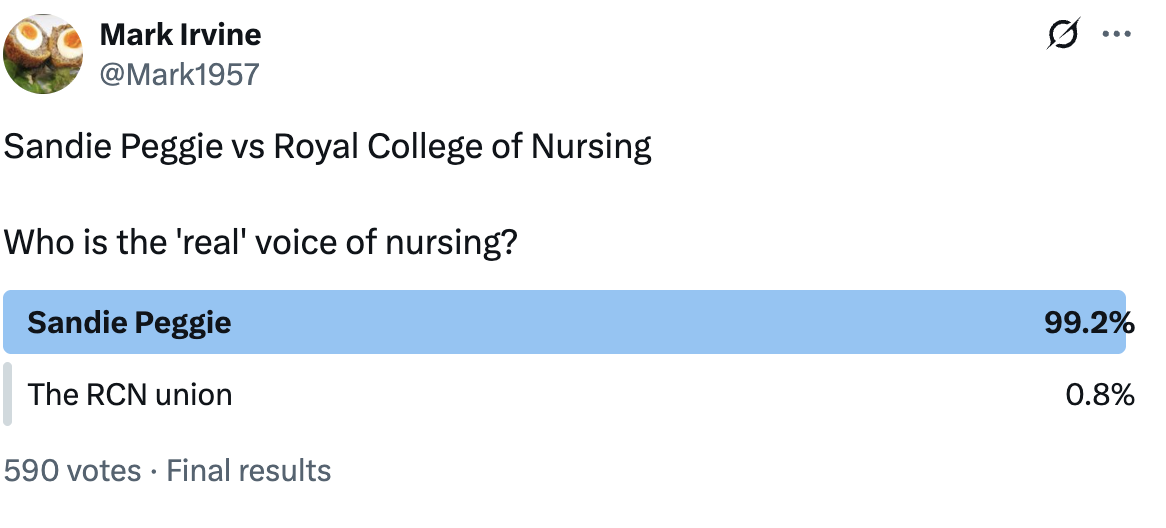Open the three-dot More options menu
This screenshot has height=528, width=1166.
click(1115, 34)
